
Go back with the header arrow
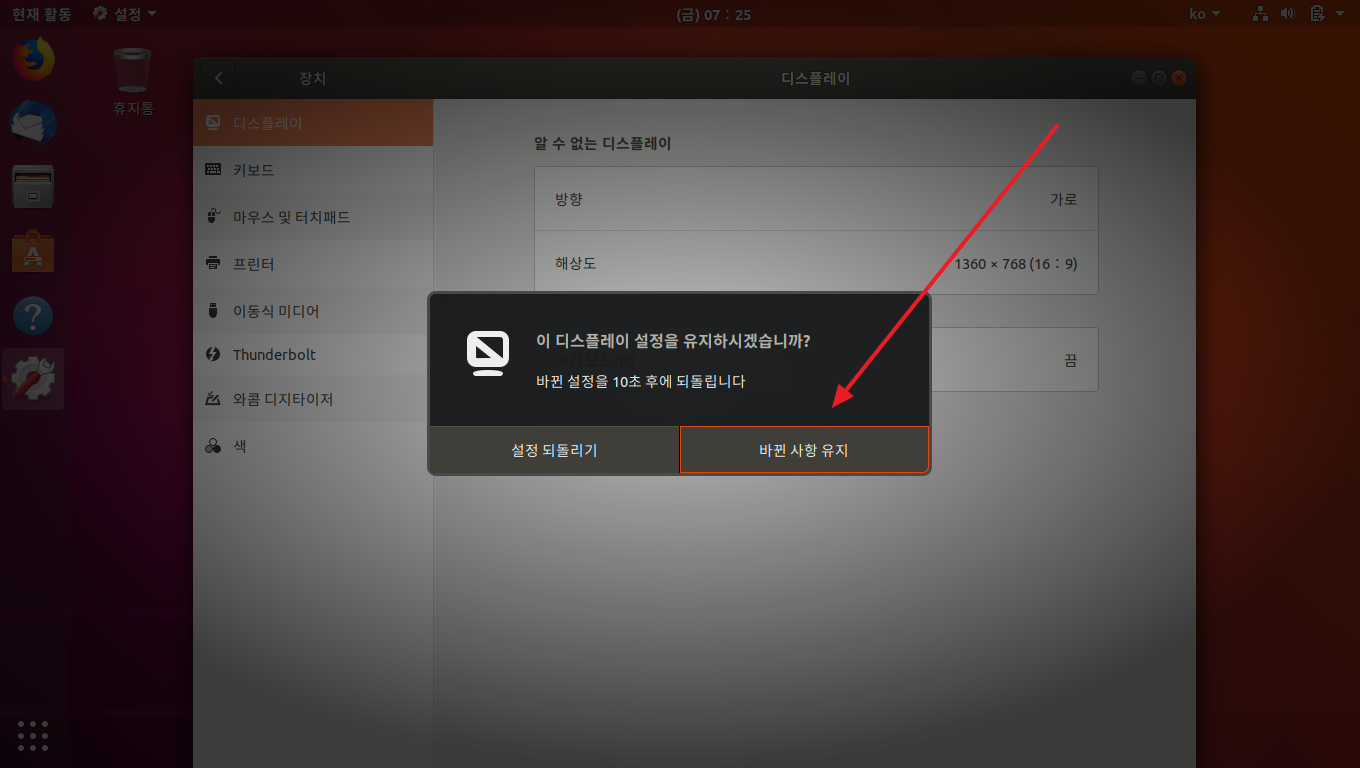218,78
